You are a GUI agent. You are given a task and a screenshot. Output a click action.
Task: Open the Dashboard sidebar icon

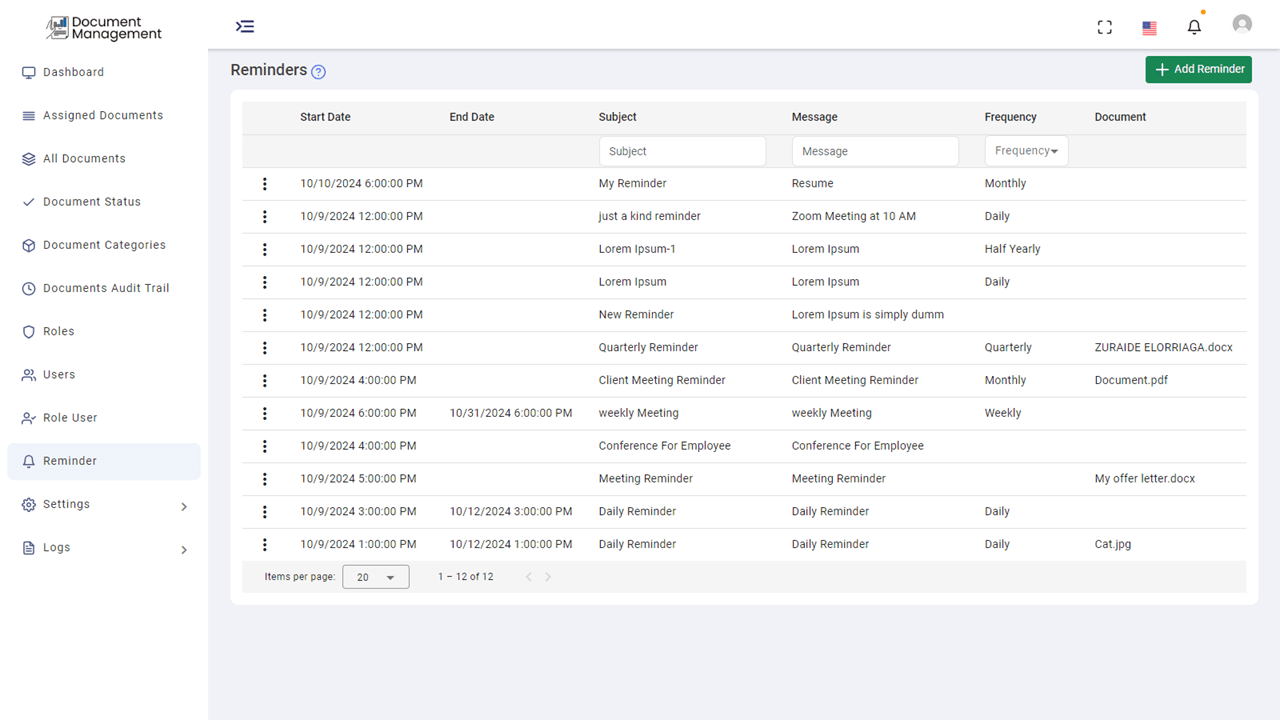pyautogui.click(x=27, y=72)
